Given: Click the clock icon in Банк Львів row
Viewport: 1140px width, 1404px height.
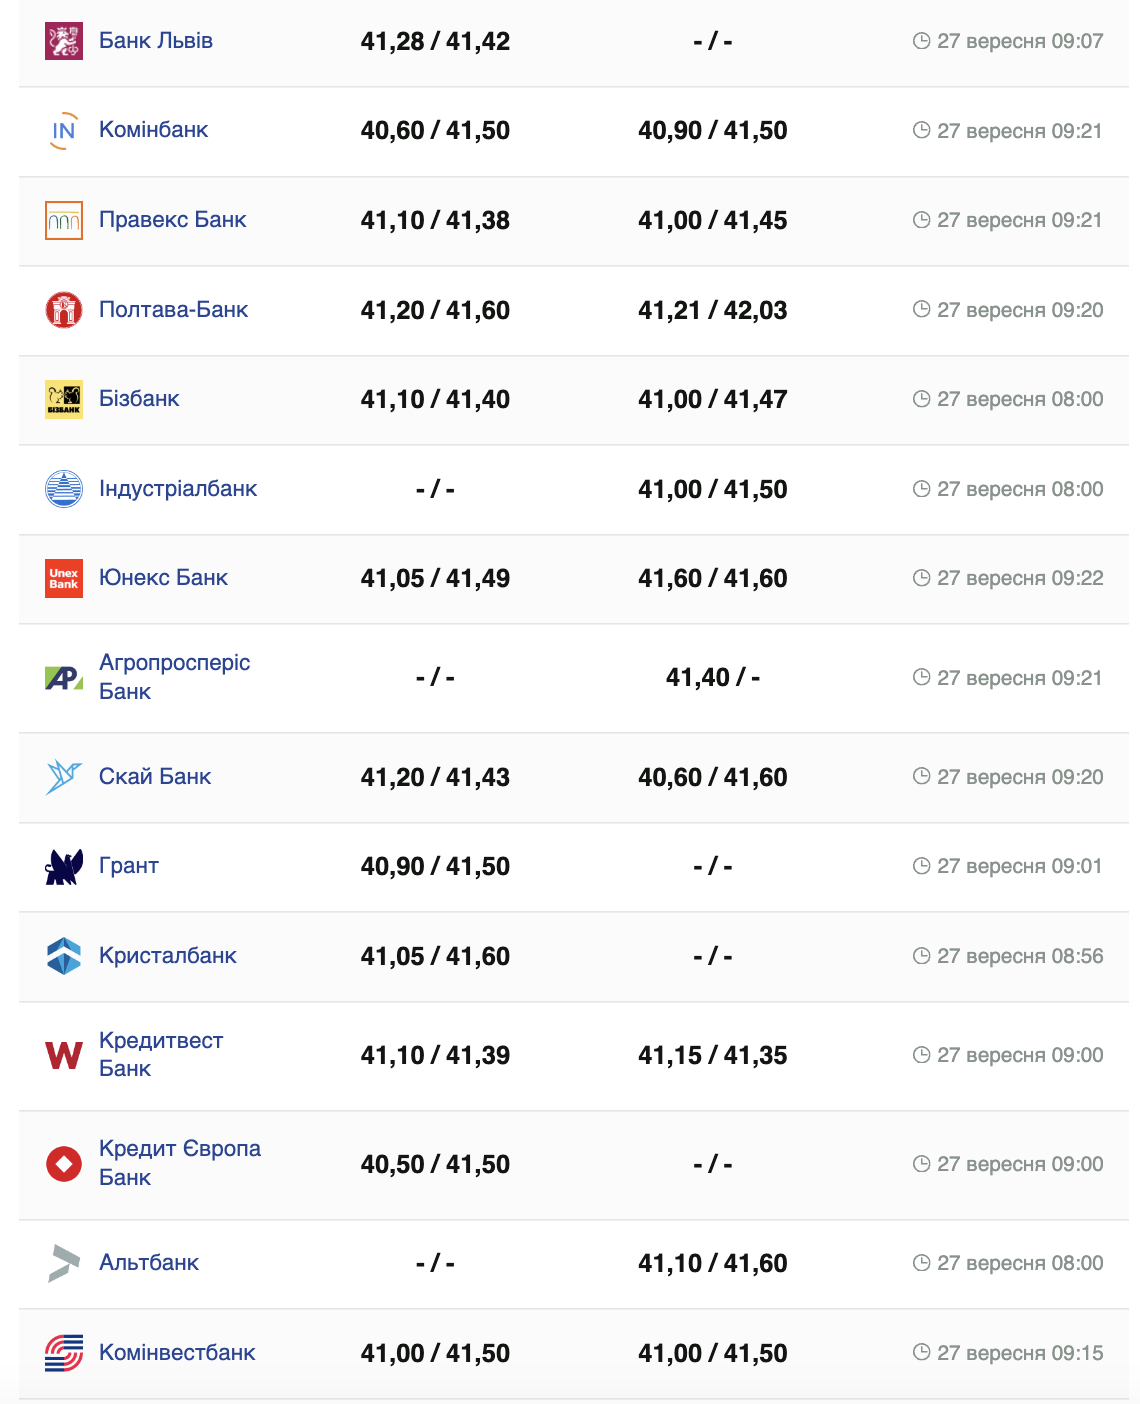Looking at the screenshot, I should point(922,41).
